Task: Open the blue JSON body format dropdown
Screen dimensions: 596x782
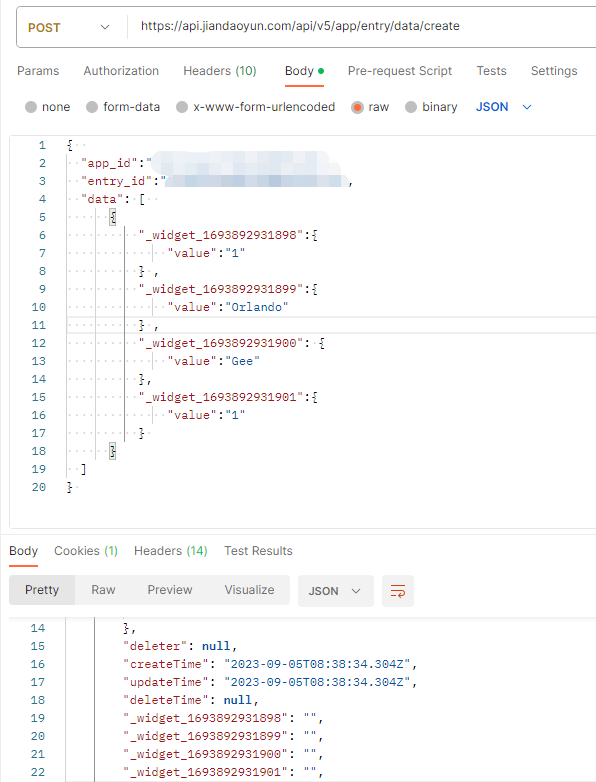Action: [504, 107]
